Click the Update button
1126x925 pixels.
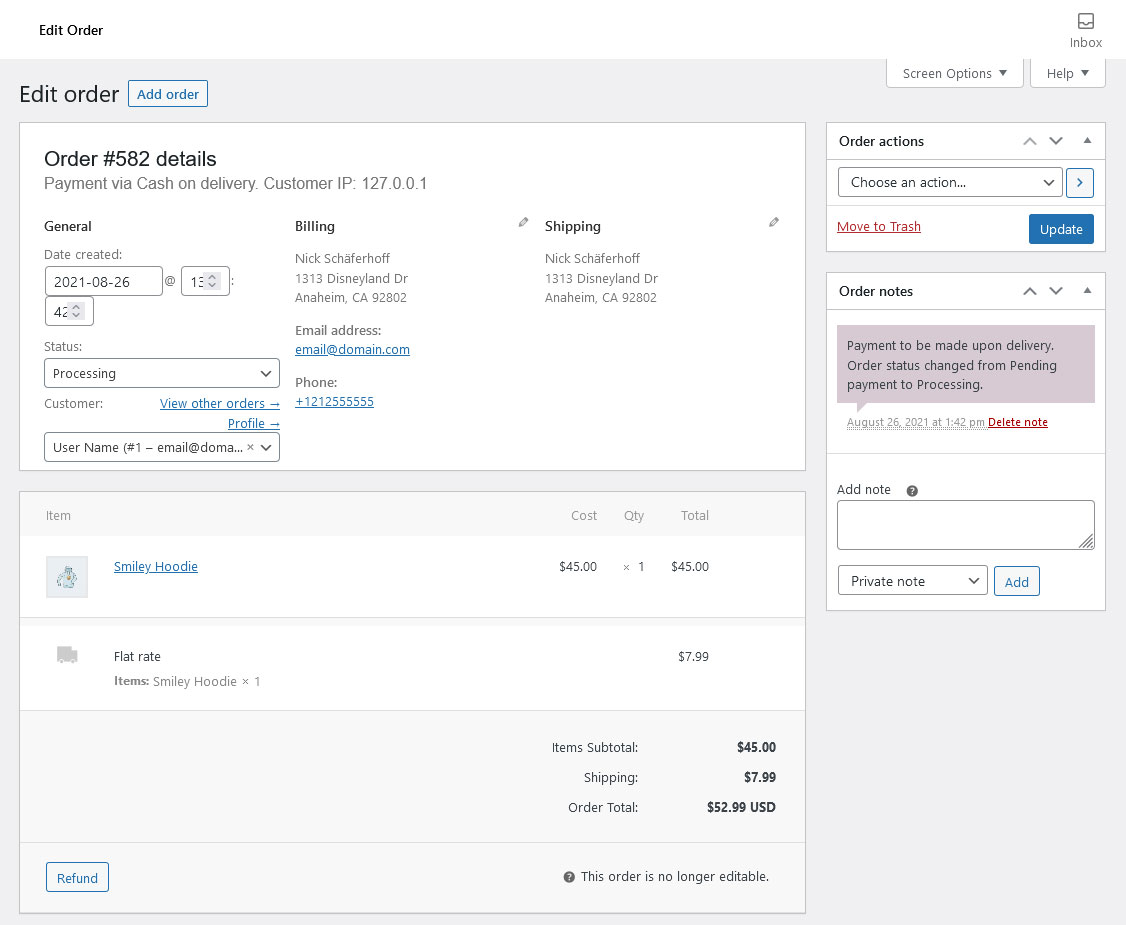pos(1061,229)
